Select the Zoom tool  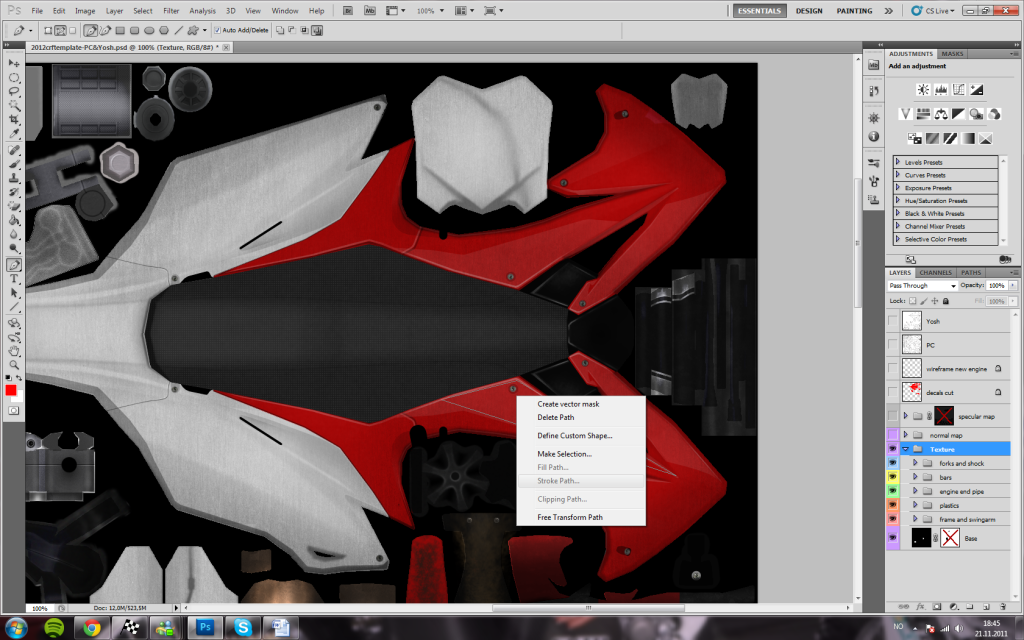(x=14, y=365)
